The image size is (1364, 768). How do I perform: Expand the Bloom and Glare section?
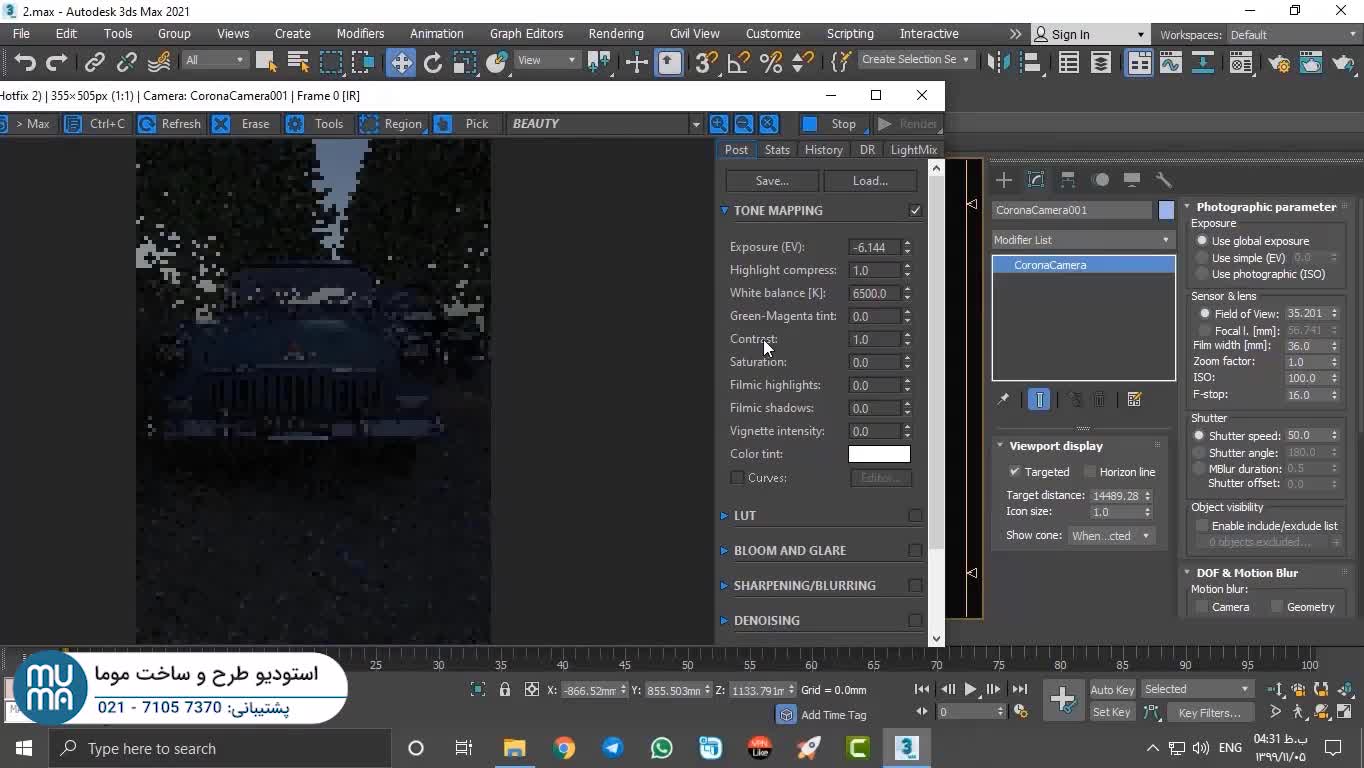(789, 550)
